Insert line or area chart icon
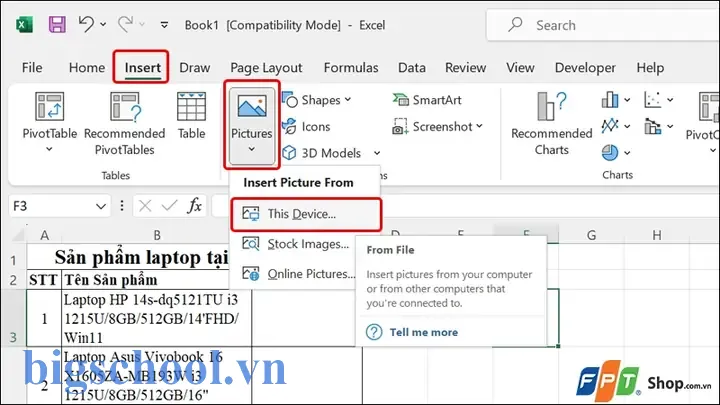This screenshot has height=405, width=720. click(610, 125)
